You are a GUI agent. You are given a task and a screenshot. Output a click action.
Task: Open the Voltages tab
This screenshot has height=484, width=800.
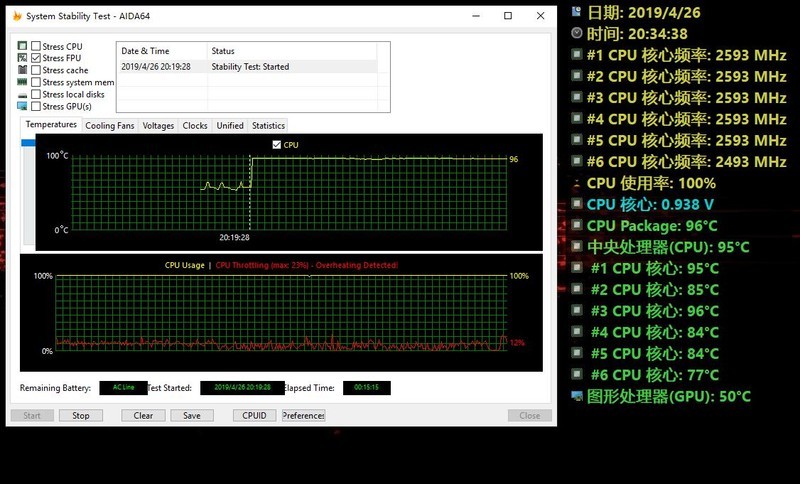tap(158, 126)
